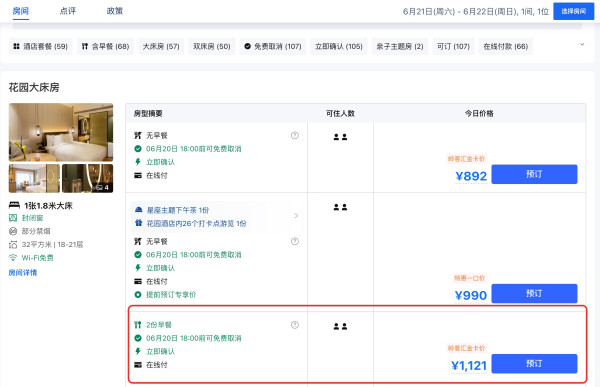Open the photo gallery thumbnail showing 4

pos(88,178)
